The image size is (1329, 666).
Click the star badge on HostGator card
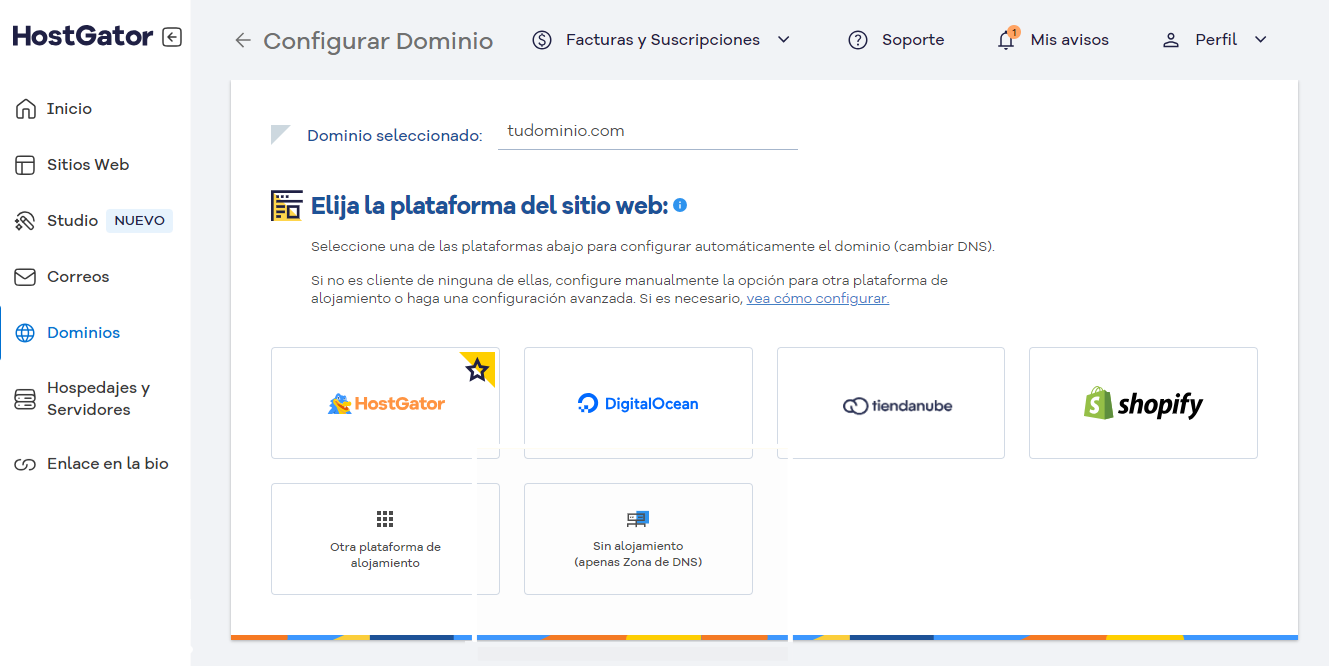tap(477, 369)
